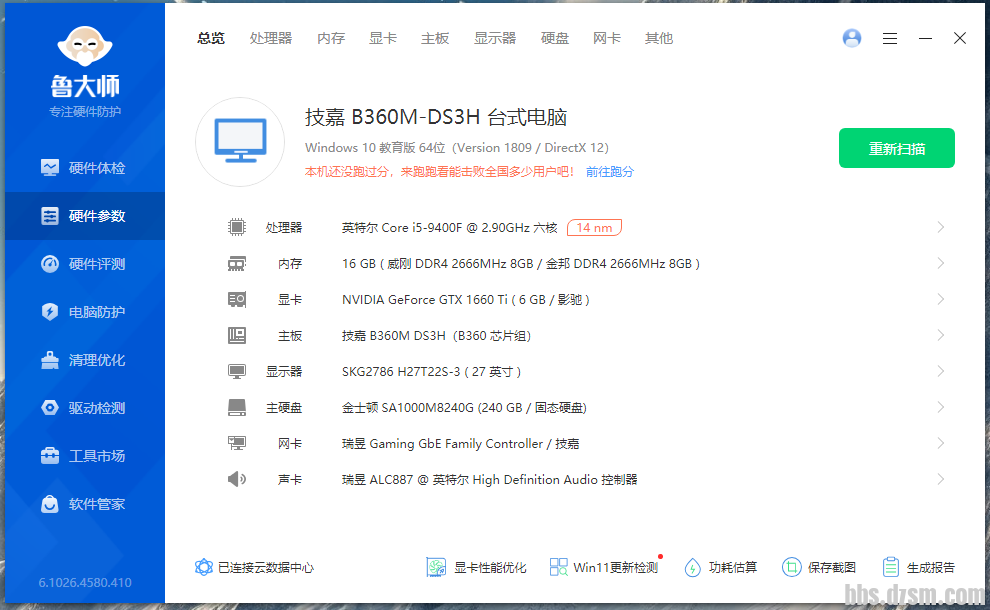Image resolution: width=990 pixels, height=610 pixels.
Task: Select 硬件评测 in the sidebar
Action: coord(85,264)
